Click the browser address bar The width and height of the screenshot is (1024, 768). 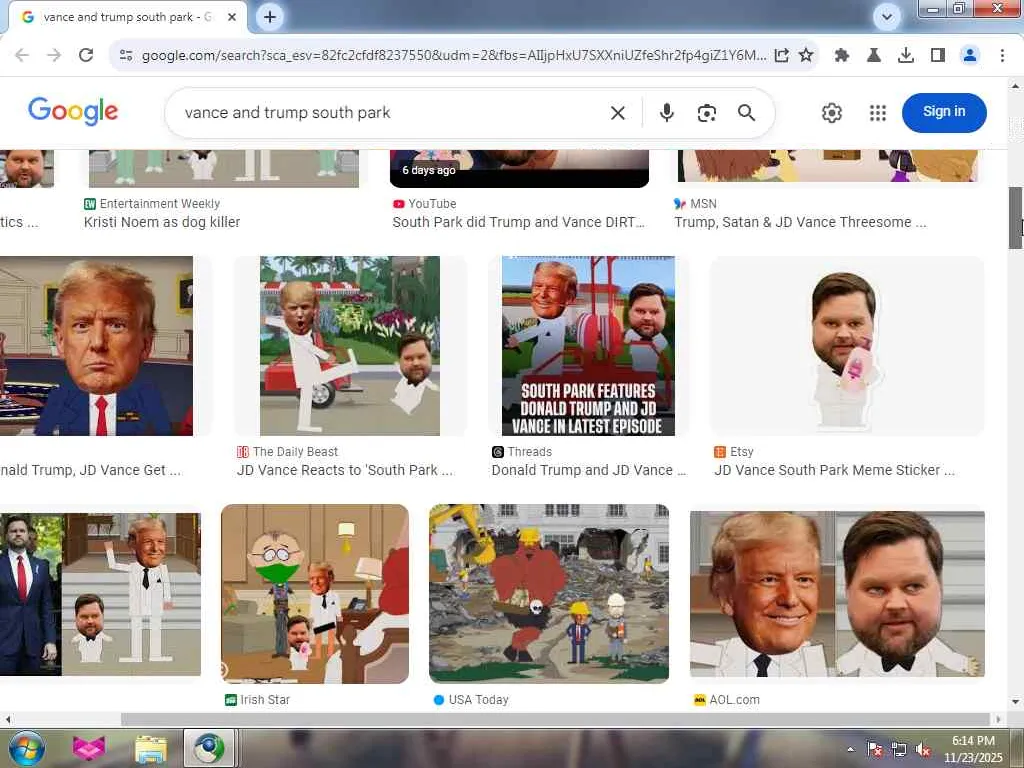pos(454,56)
